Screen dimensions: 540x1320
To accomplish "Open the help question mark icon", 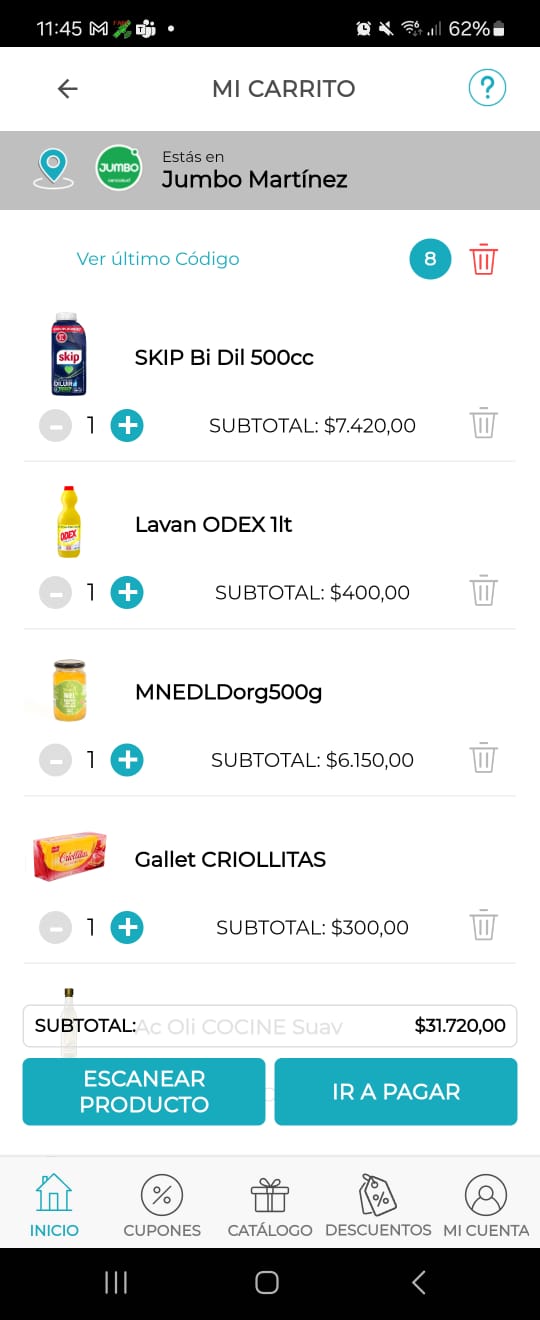I will pyautogui.click(x=487, y=88).
